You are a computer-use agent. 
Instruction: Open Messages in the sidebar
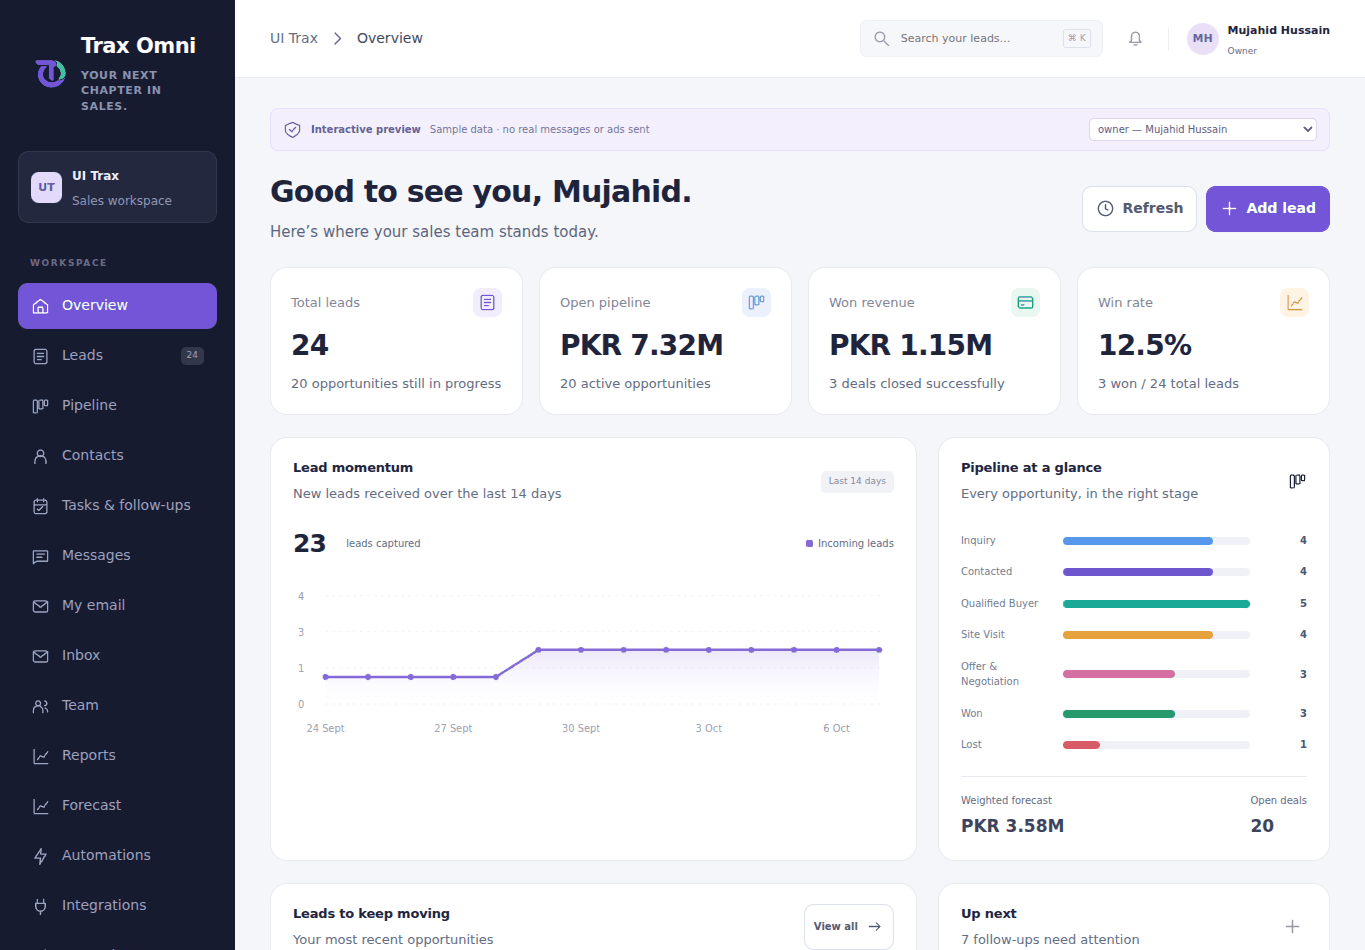point(117,556)
